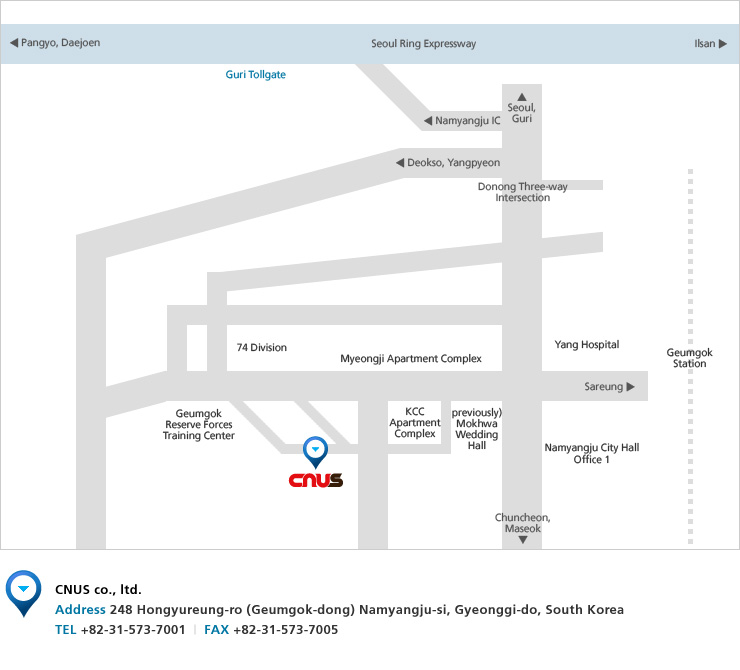Click the Geumgok Station label

(x=690, y=358)
